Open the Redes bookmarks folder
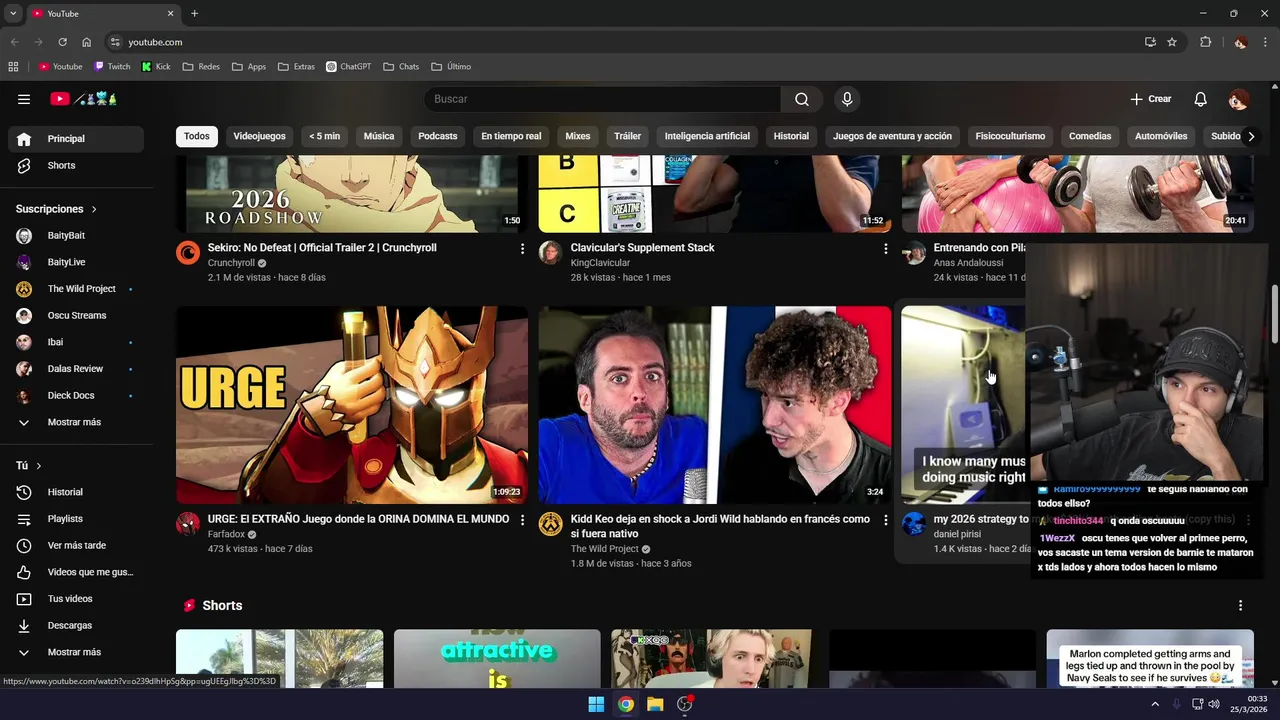 click(x=201, y=67)
